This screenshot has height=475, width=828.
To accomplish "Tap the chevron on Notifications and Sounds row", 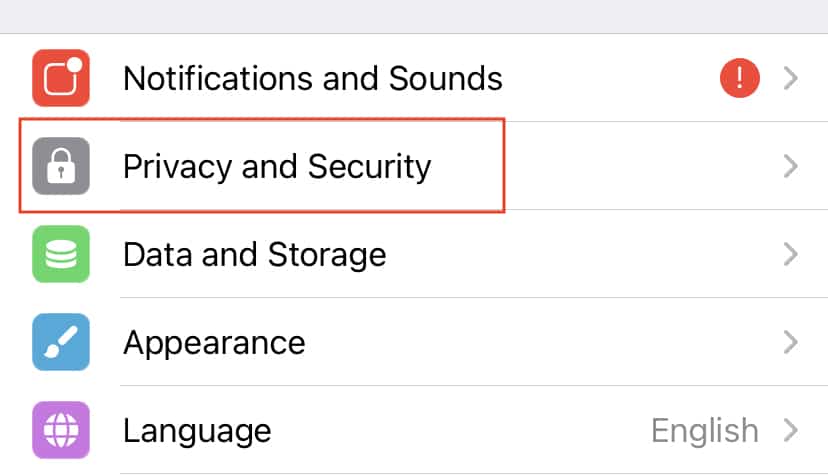I will [x=791, y=78].
